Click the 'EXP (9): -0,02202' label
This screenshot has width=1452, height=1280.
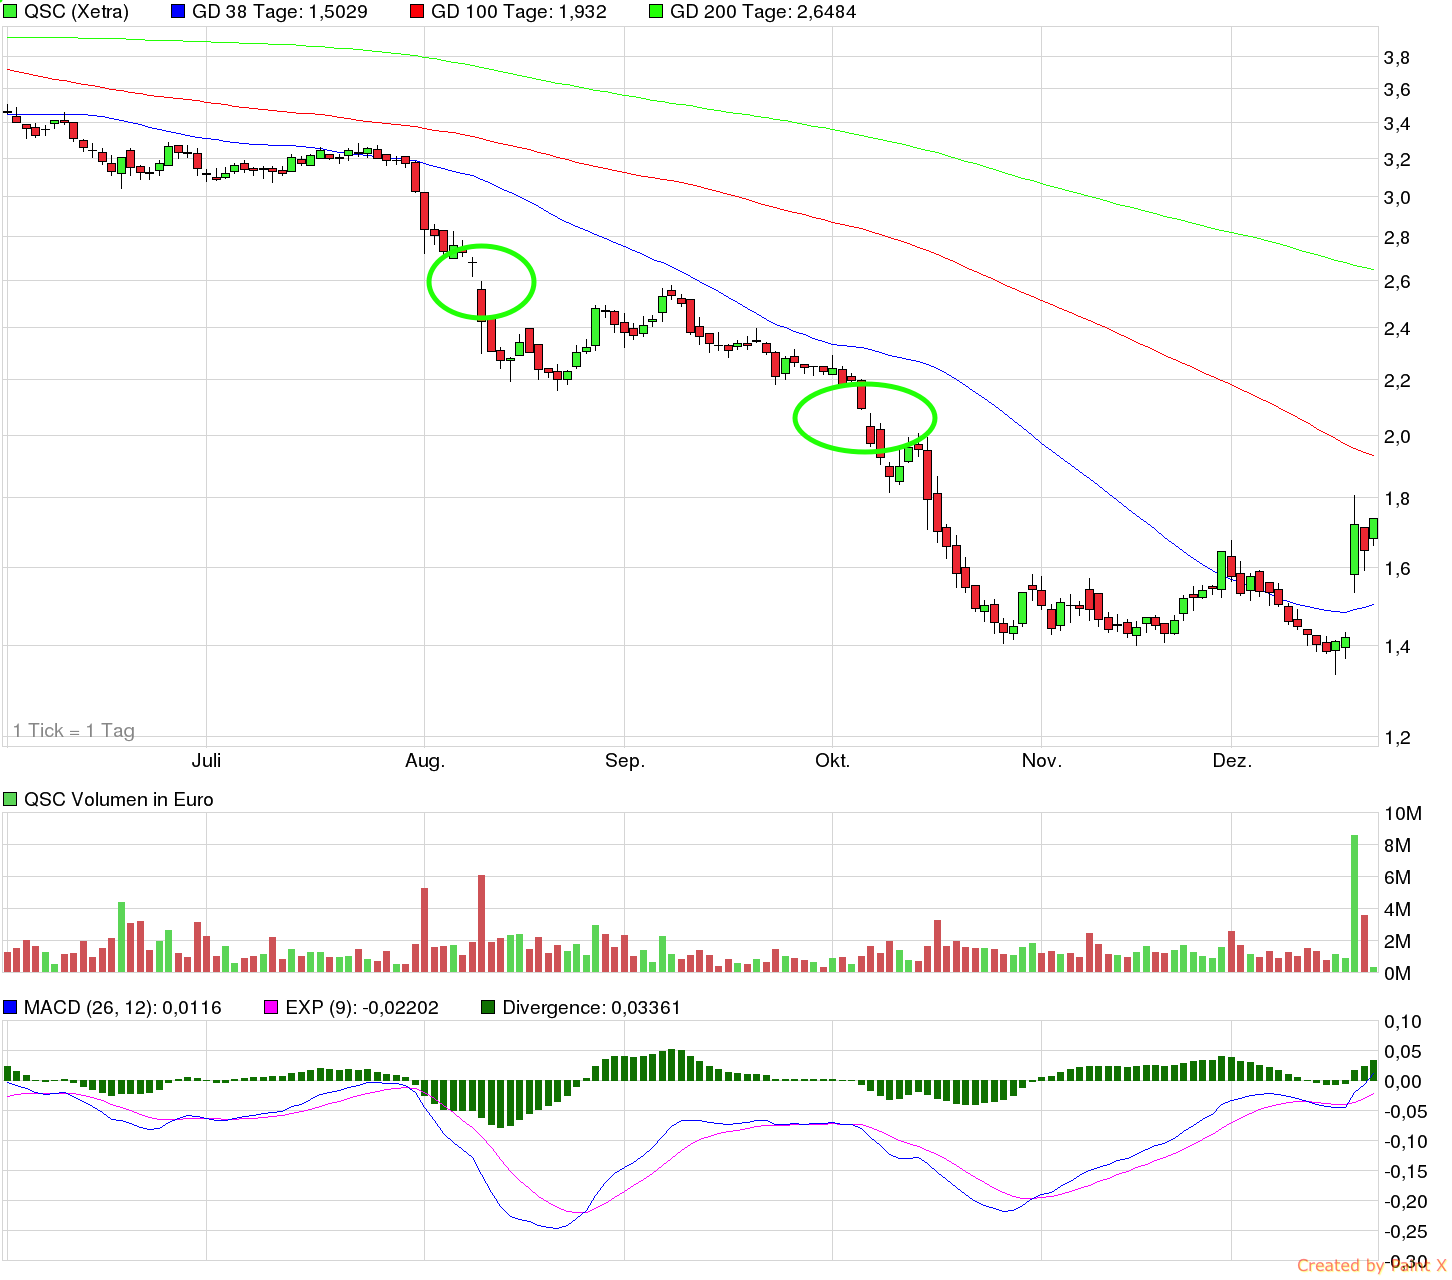pyautogui.click(x=362, y=1007)
